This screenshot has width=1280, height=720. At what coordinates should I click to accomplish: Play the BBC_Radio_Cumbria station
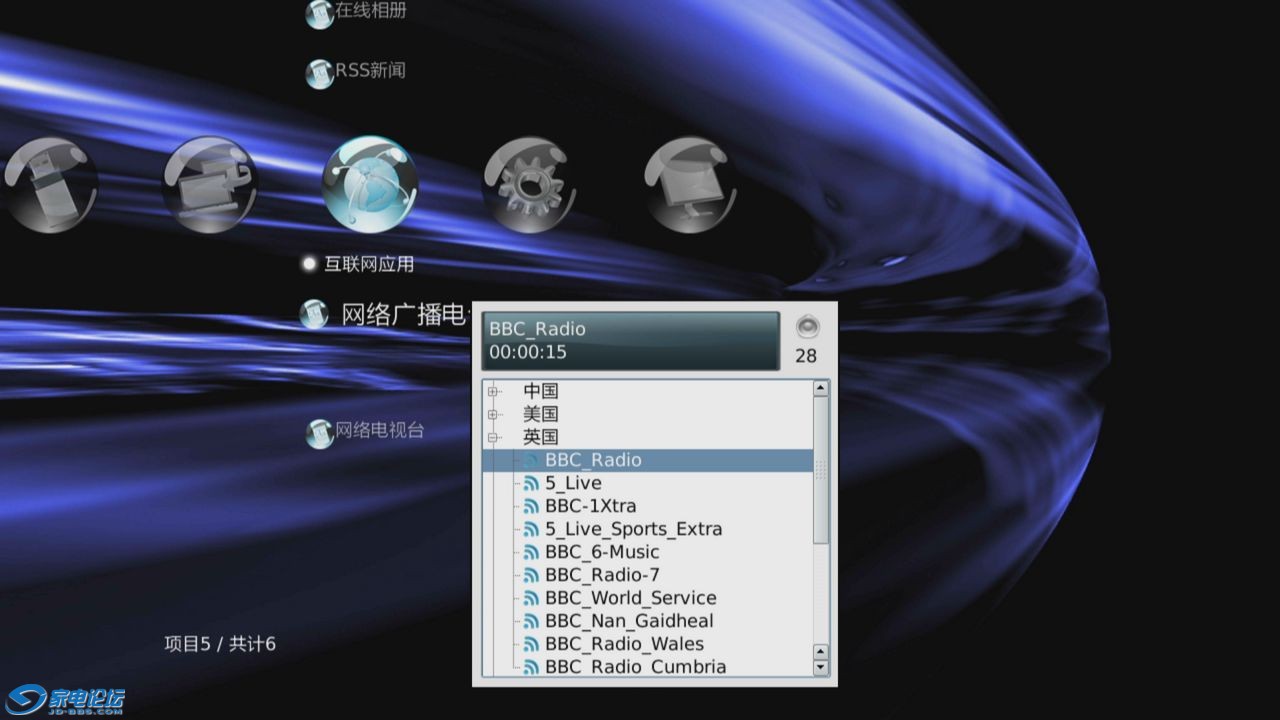click(636, 667)
